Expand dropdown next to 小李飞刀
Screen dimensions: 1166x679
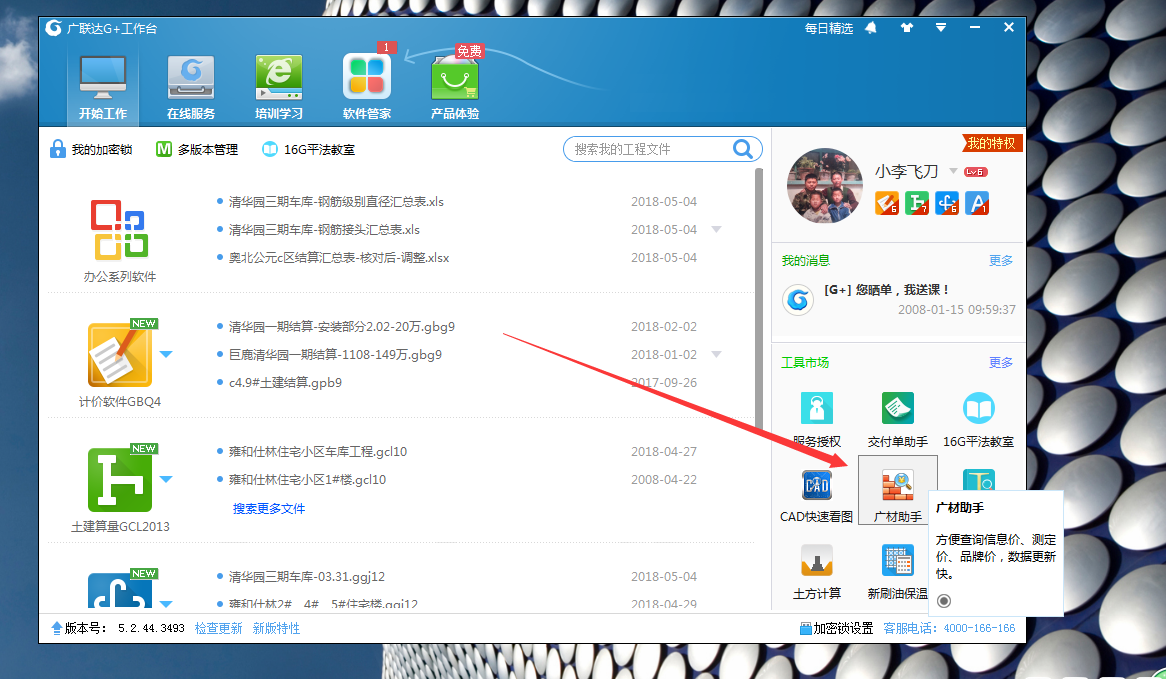pos(953,171)
